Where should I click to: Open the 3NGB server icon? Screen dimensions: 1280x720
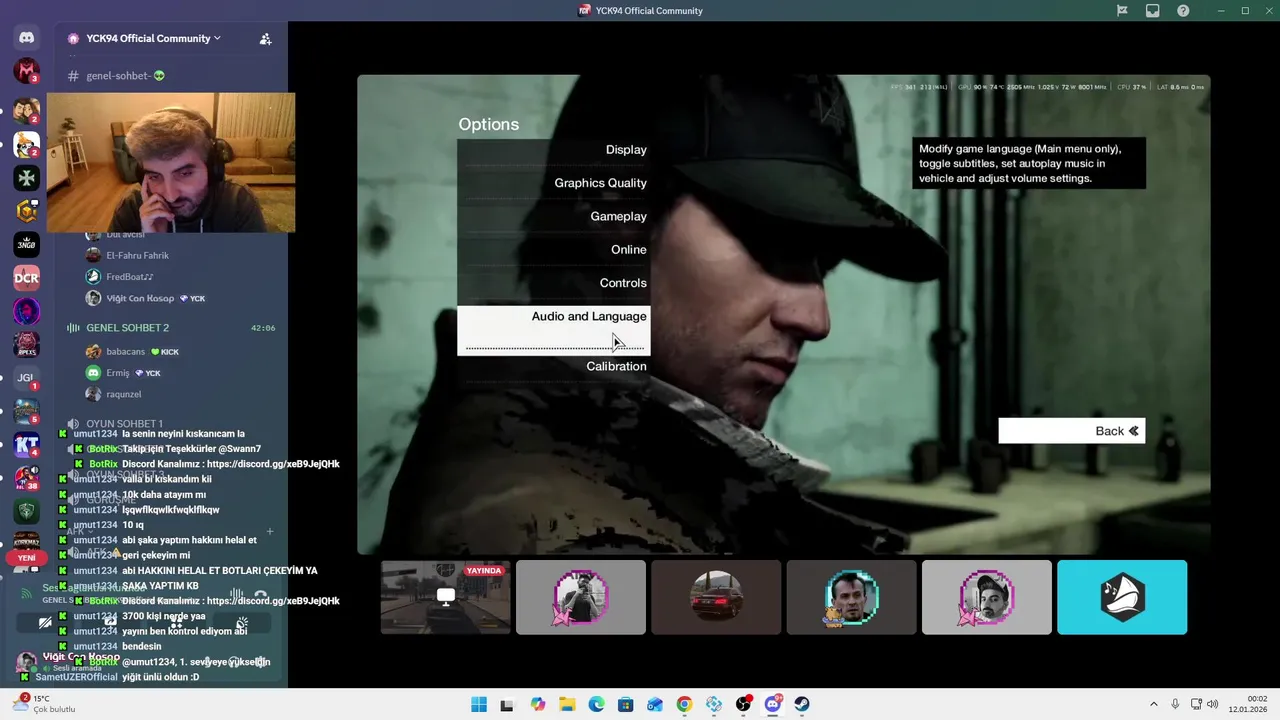[27, 244]
